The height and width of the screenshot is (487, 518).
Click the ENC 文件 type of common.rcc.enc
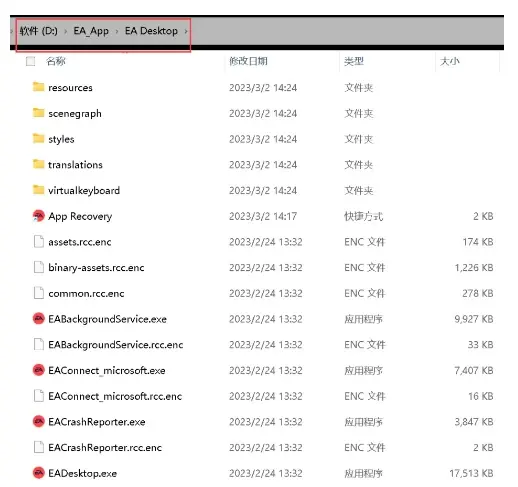[365, 293]
